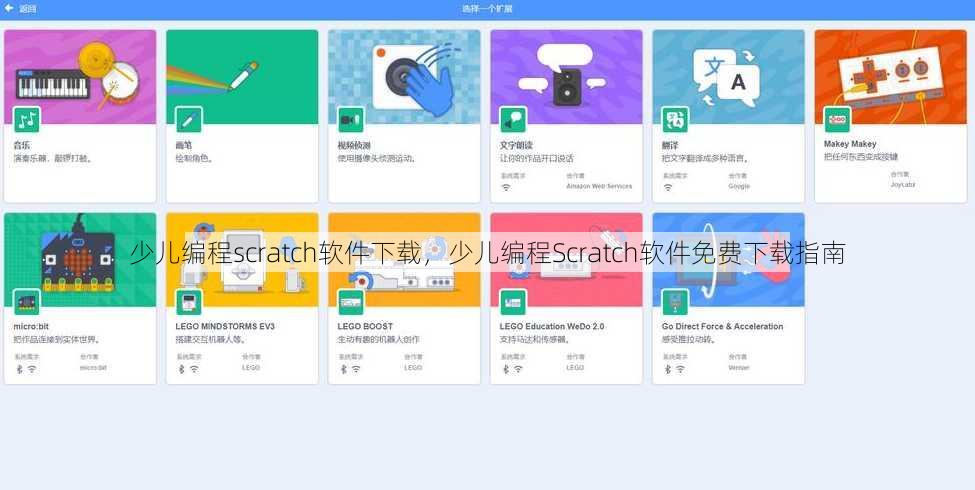This screenshot has width=975, height=490.
Task: Open the 视频侦测 extension title
Action: (354, 145)
